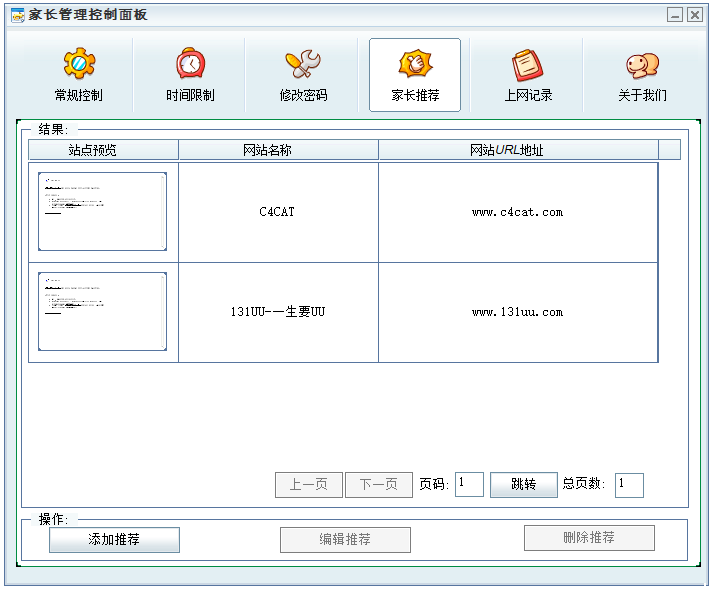Image resolution: width=713 pixels, height=590 pixels.
Task: Select 家长推荐 hand icon
Action: 414,65
